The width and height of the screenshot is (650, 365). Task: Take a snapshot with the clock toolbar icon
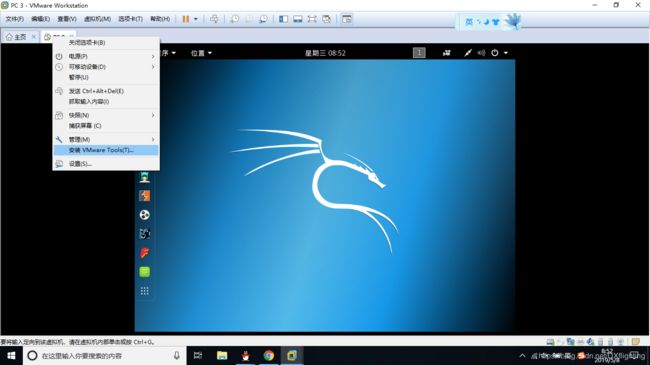235,19
